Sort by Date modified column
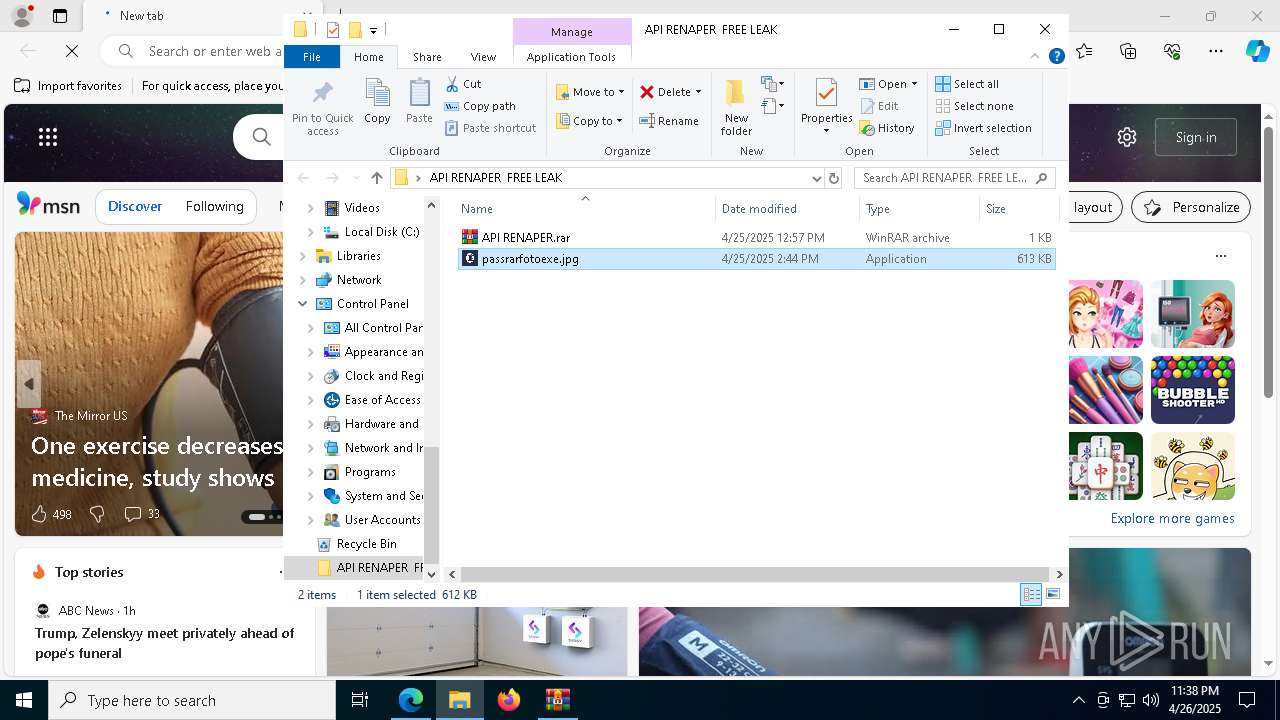The image size is (1280, 720). click(787, 209)
